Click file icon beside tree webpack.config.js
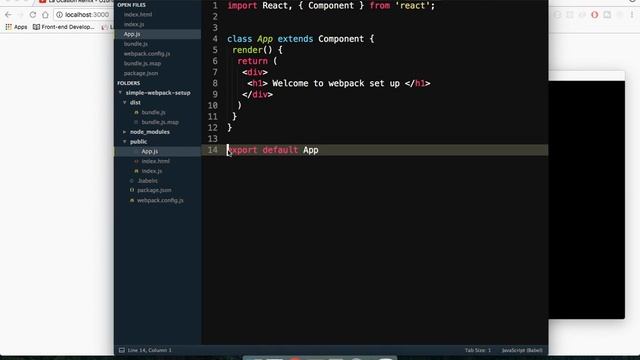Screen dimensions: 640x360 pyautogui.click(x=132, y=200)
